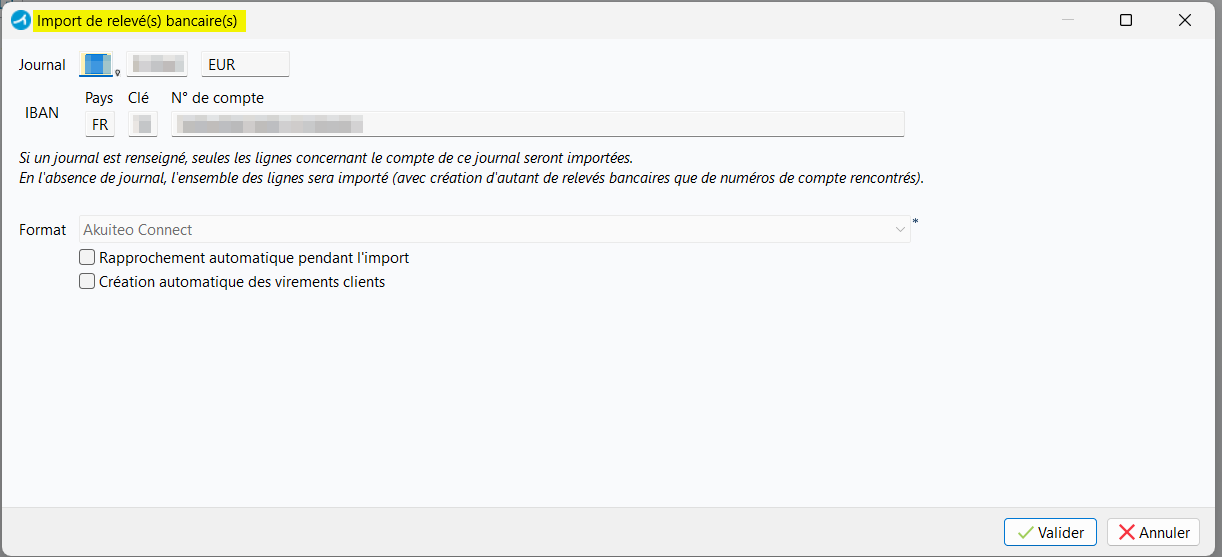Click the green checkmark on Valider

click(1024, 532)
